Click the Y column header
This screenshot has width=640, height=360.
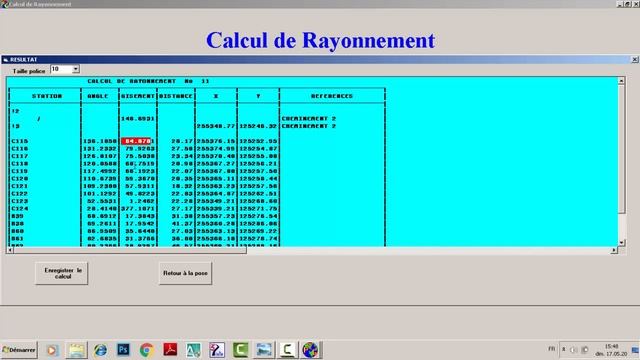pos(258,96)
